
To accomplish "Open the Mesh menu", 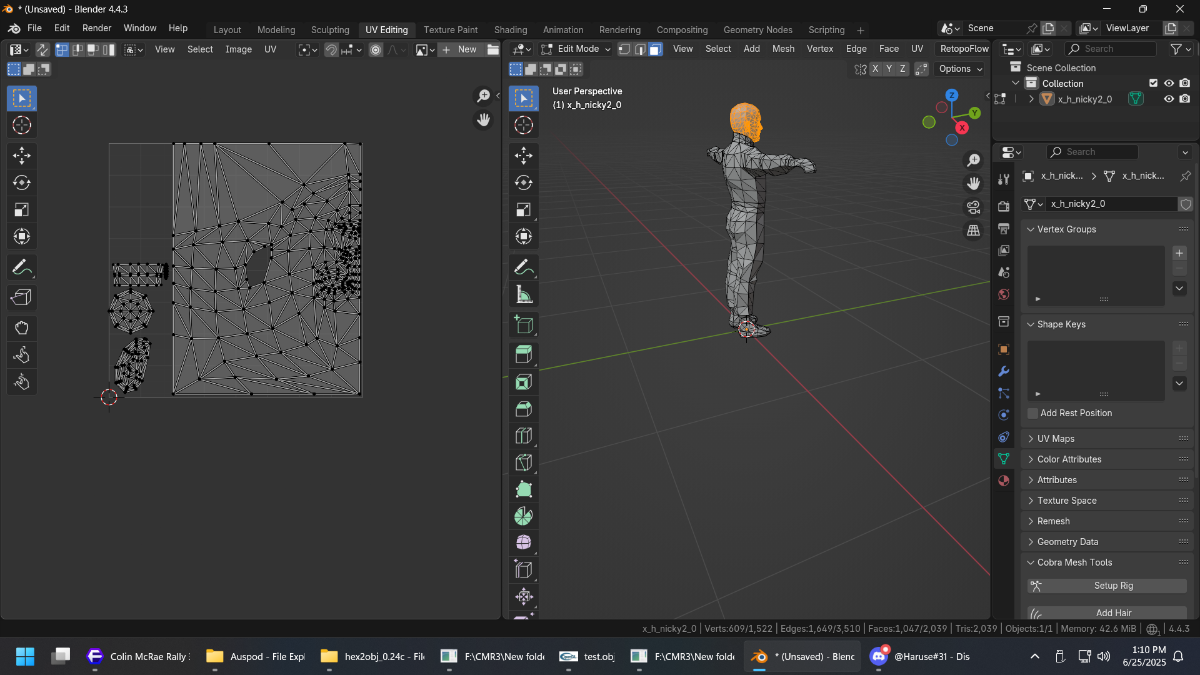I will click(x=783, y=49).
